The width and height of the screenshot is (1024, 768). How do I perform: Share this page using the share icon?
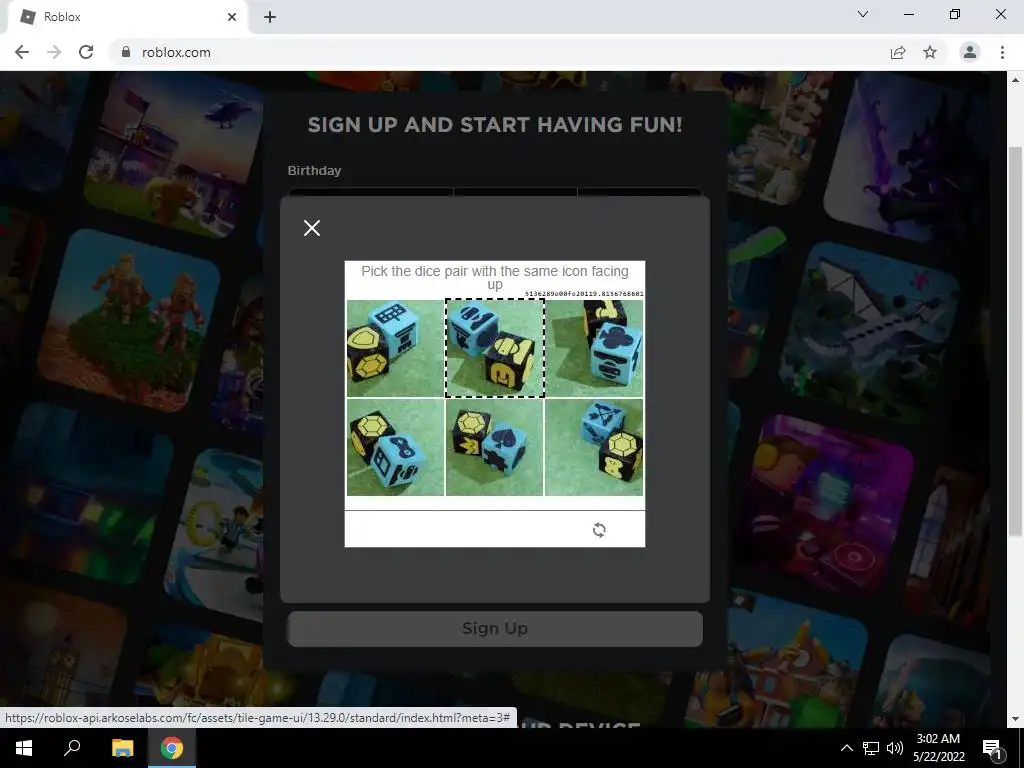pyautogui.click(x=898, y=52)
